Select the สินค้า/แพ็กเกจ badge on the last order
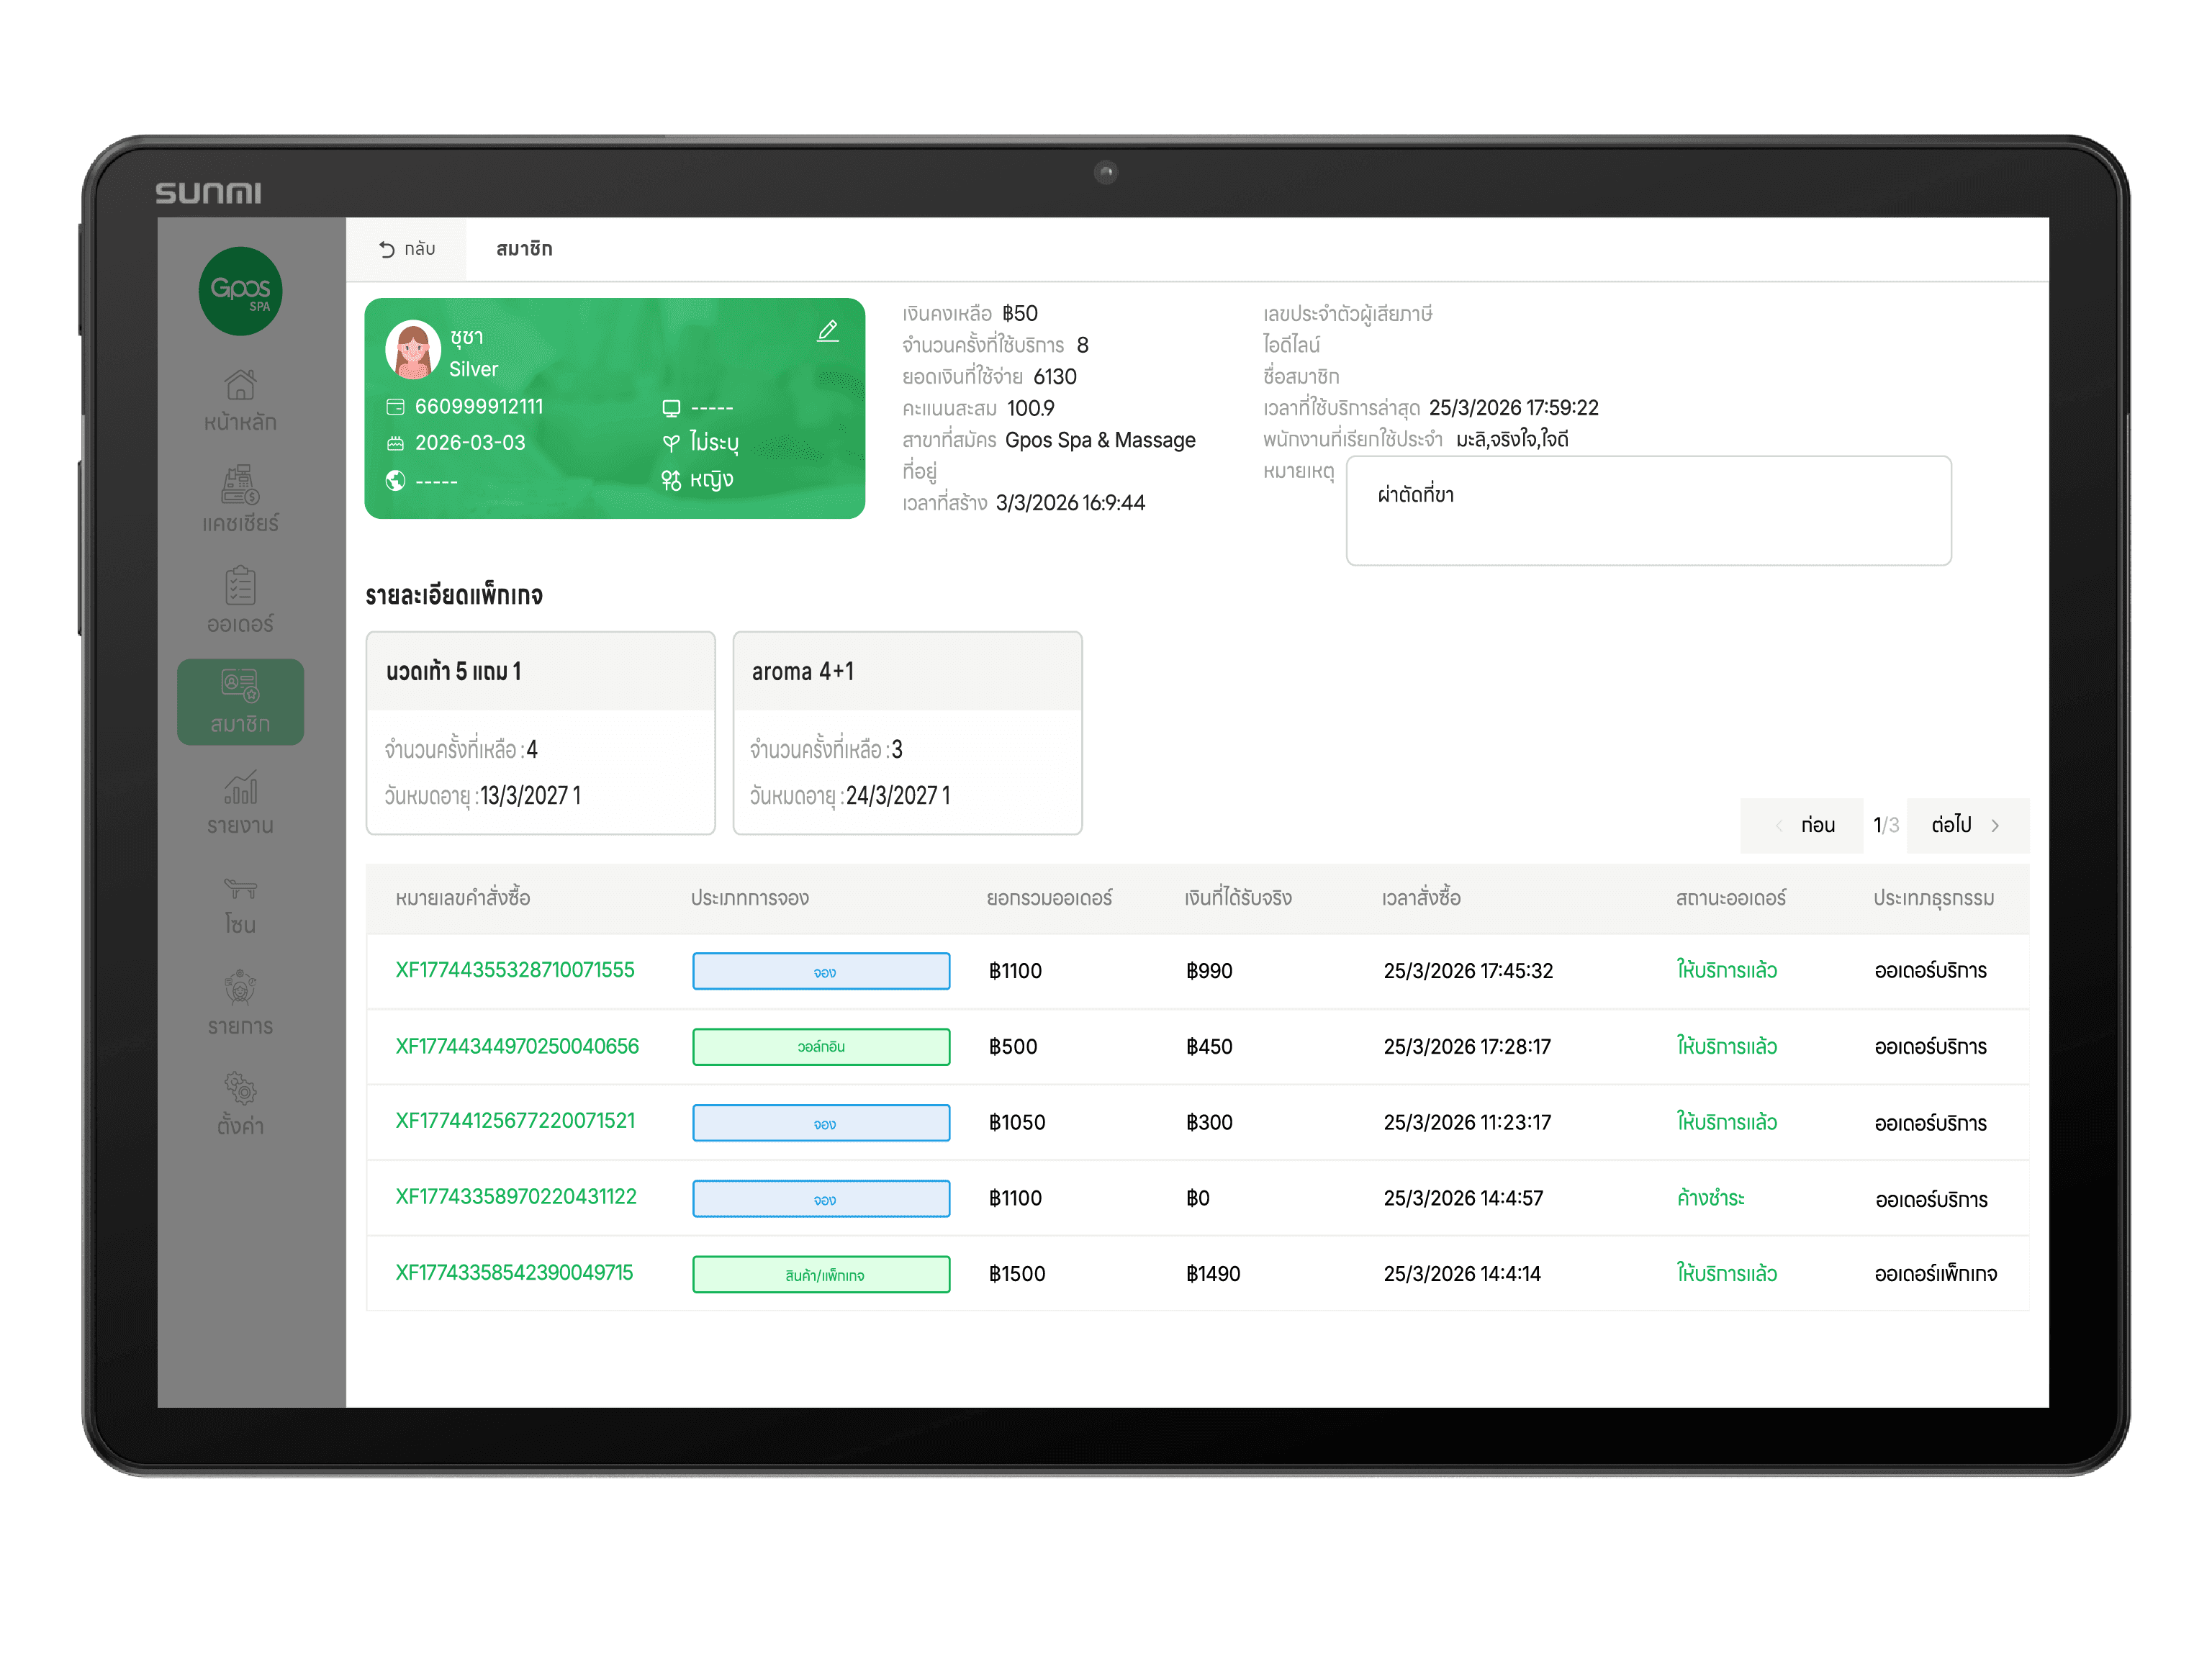 [x=821, y=1274]
